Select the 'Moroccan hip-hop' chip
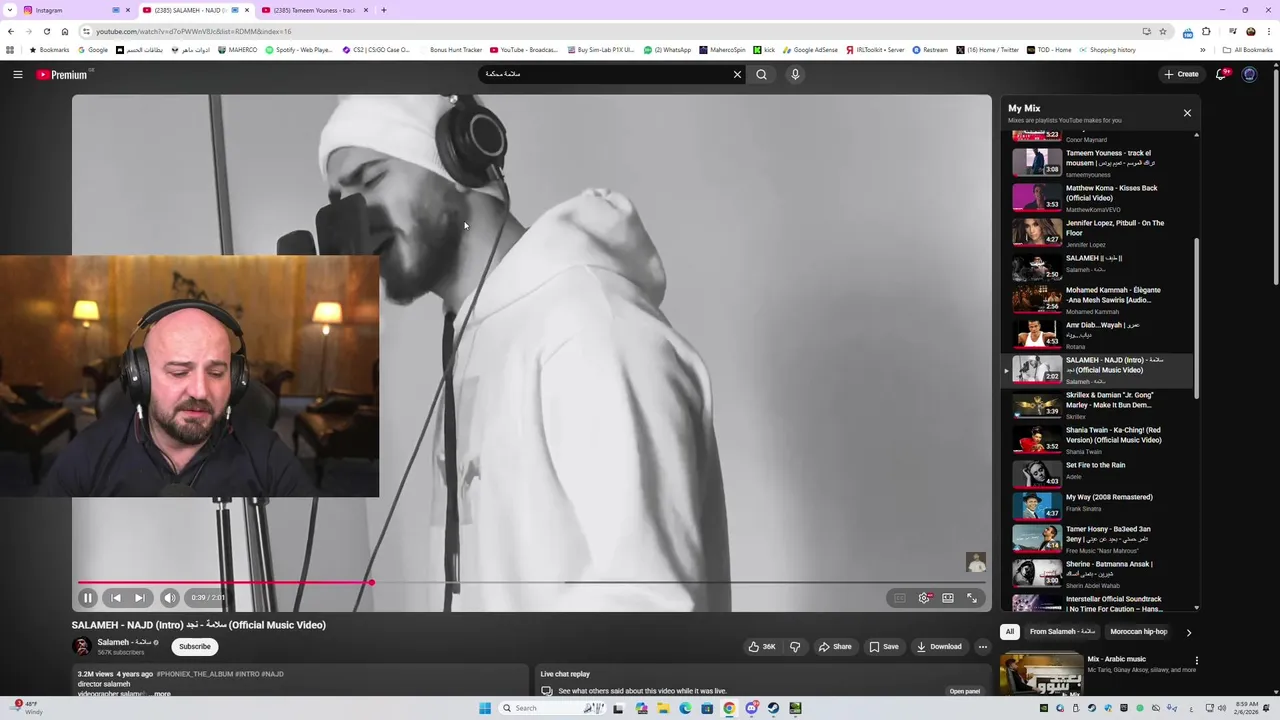Viewport: 1280px width, 720px height. (x=1138, y=632)
